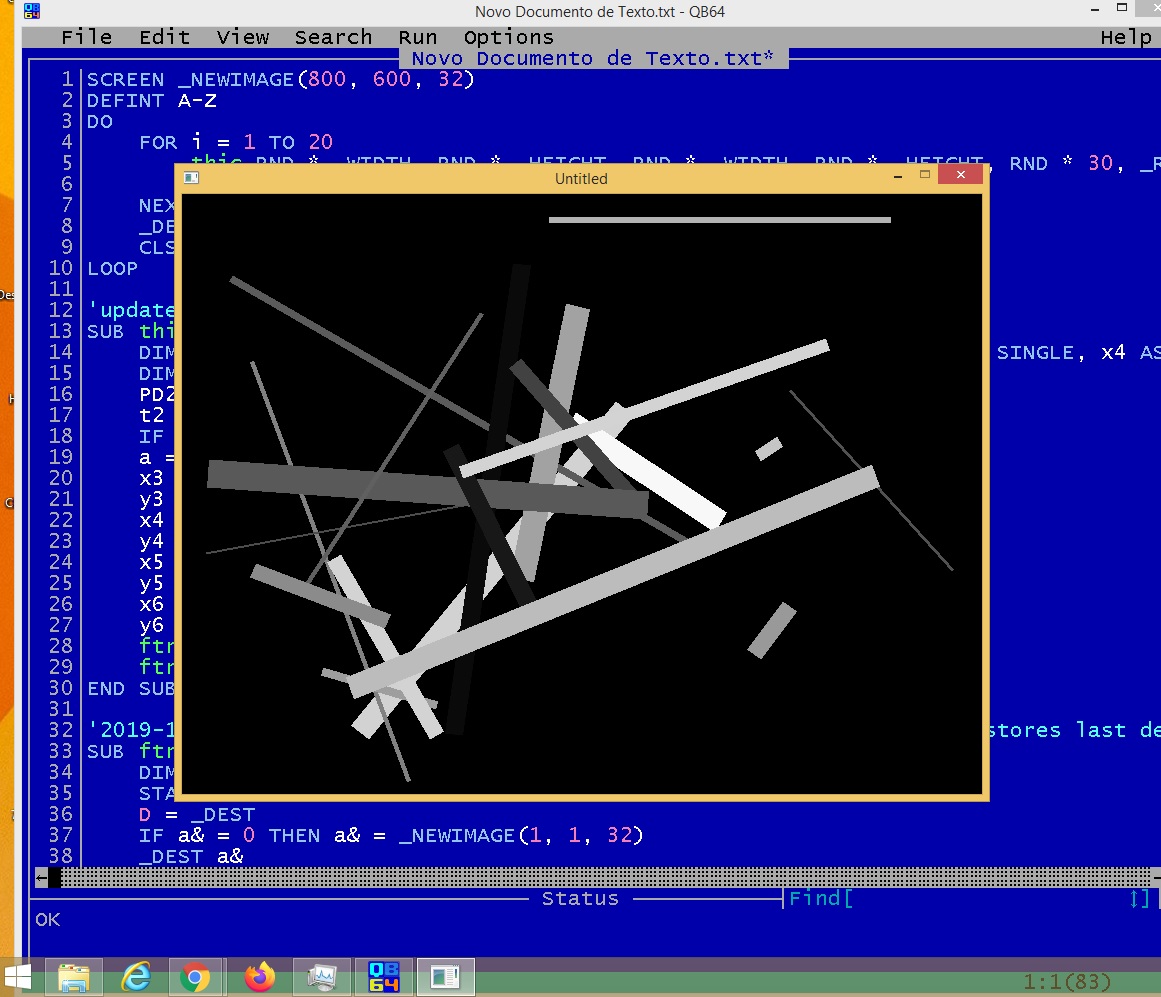Screen dimensions: 1161x997
Task: Click the QB64 title bar app icon
Action: click(x=34, y=12)
